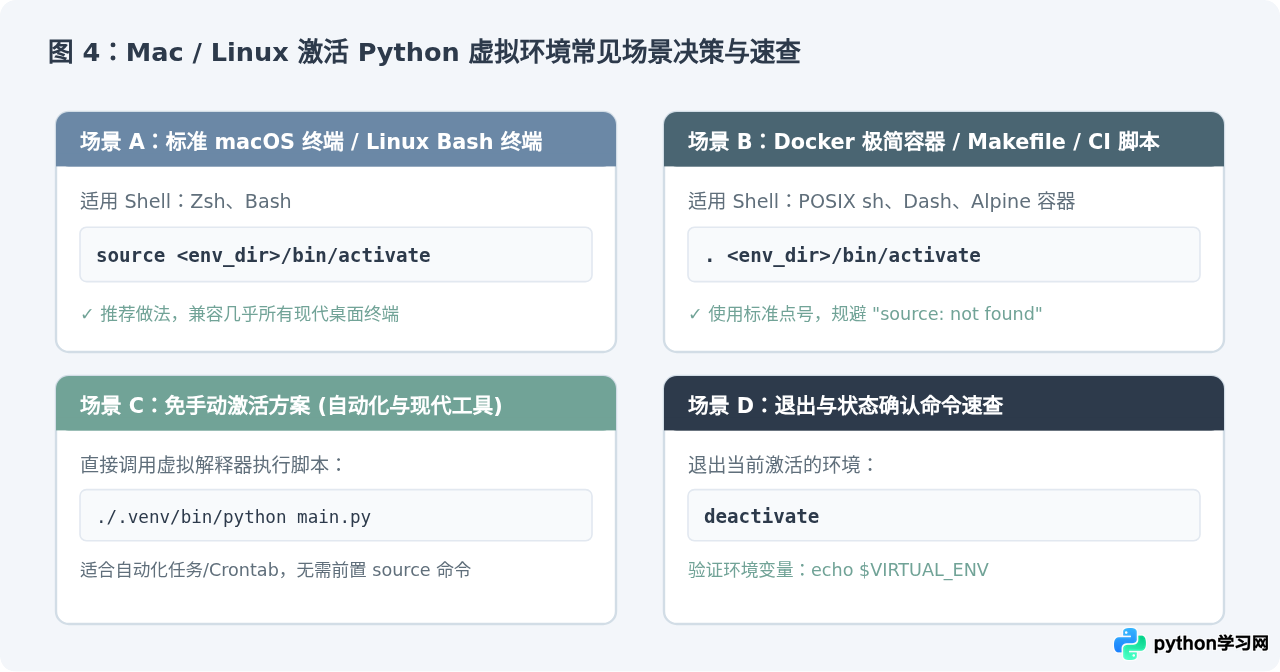The width and height of the screenshot is (1280, 672).
Task: Click the 'source <env_dir>/bin/activate' code box
Action: [336, 254]
